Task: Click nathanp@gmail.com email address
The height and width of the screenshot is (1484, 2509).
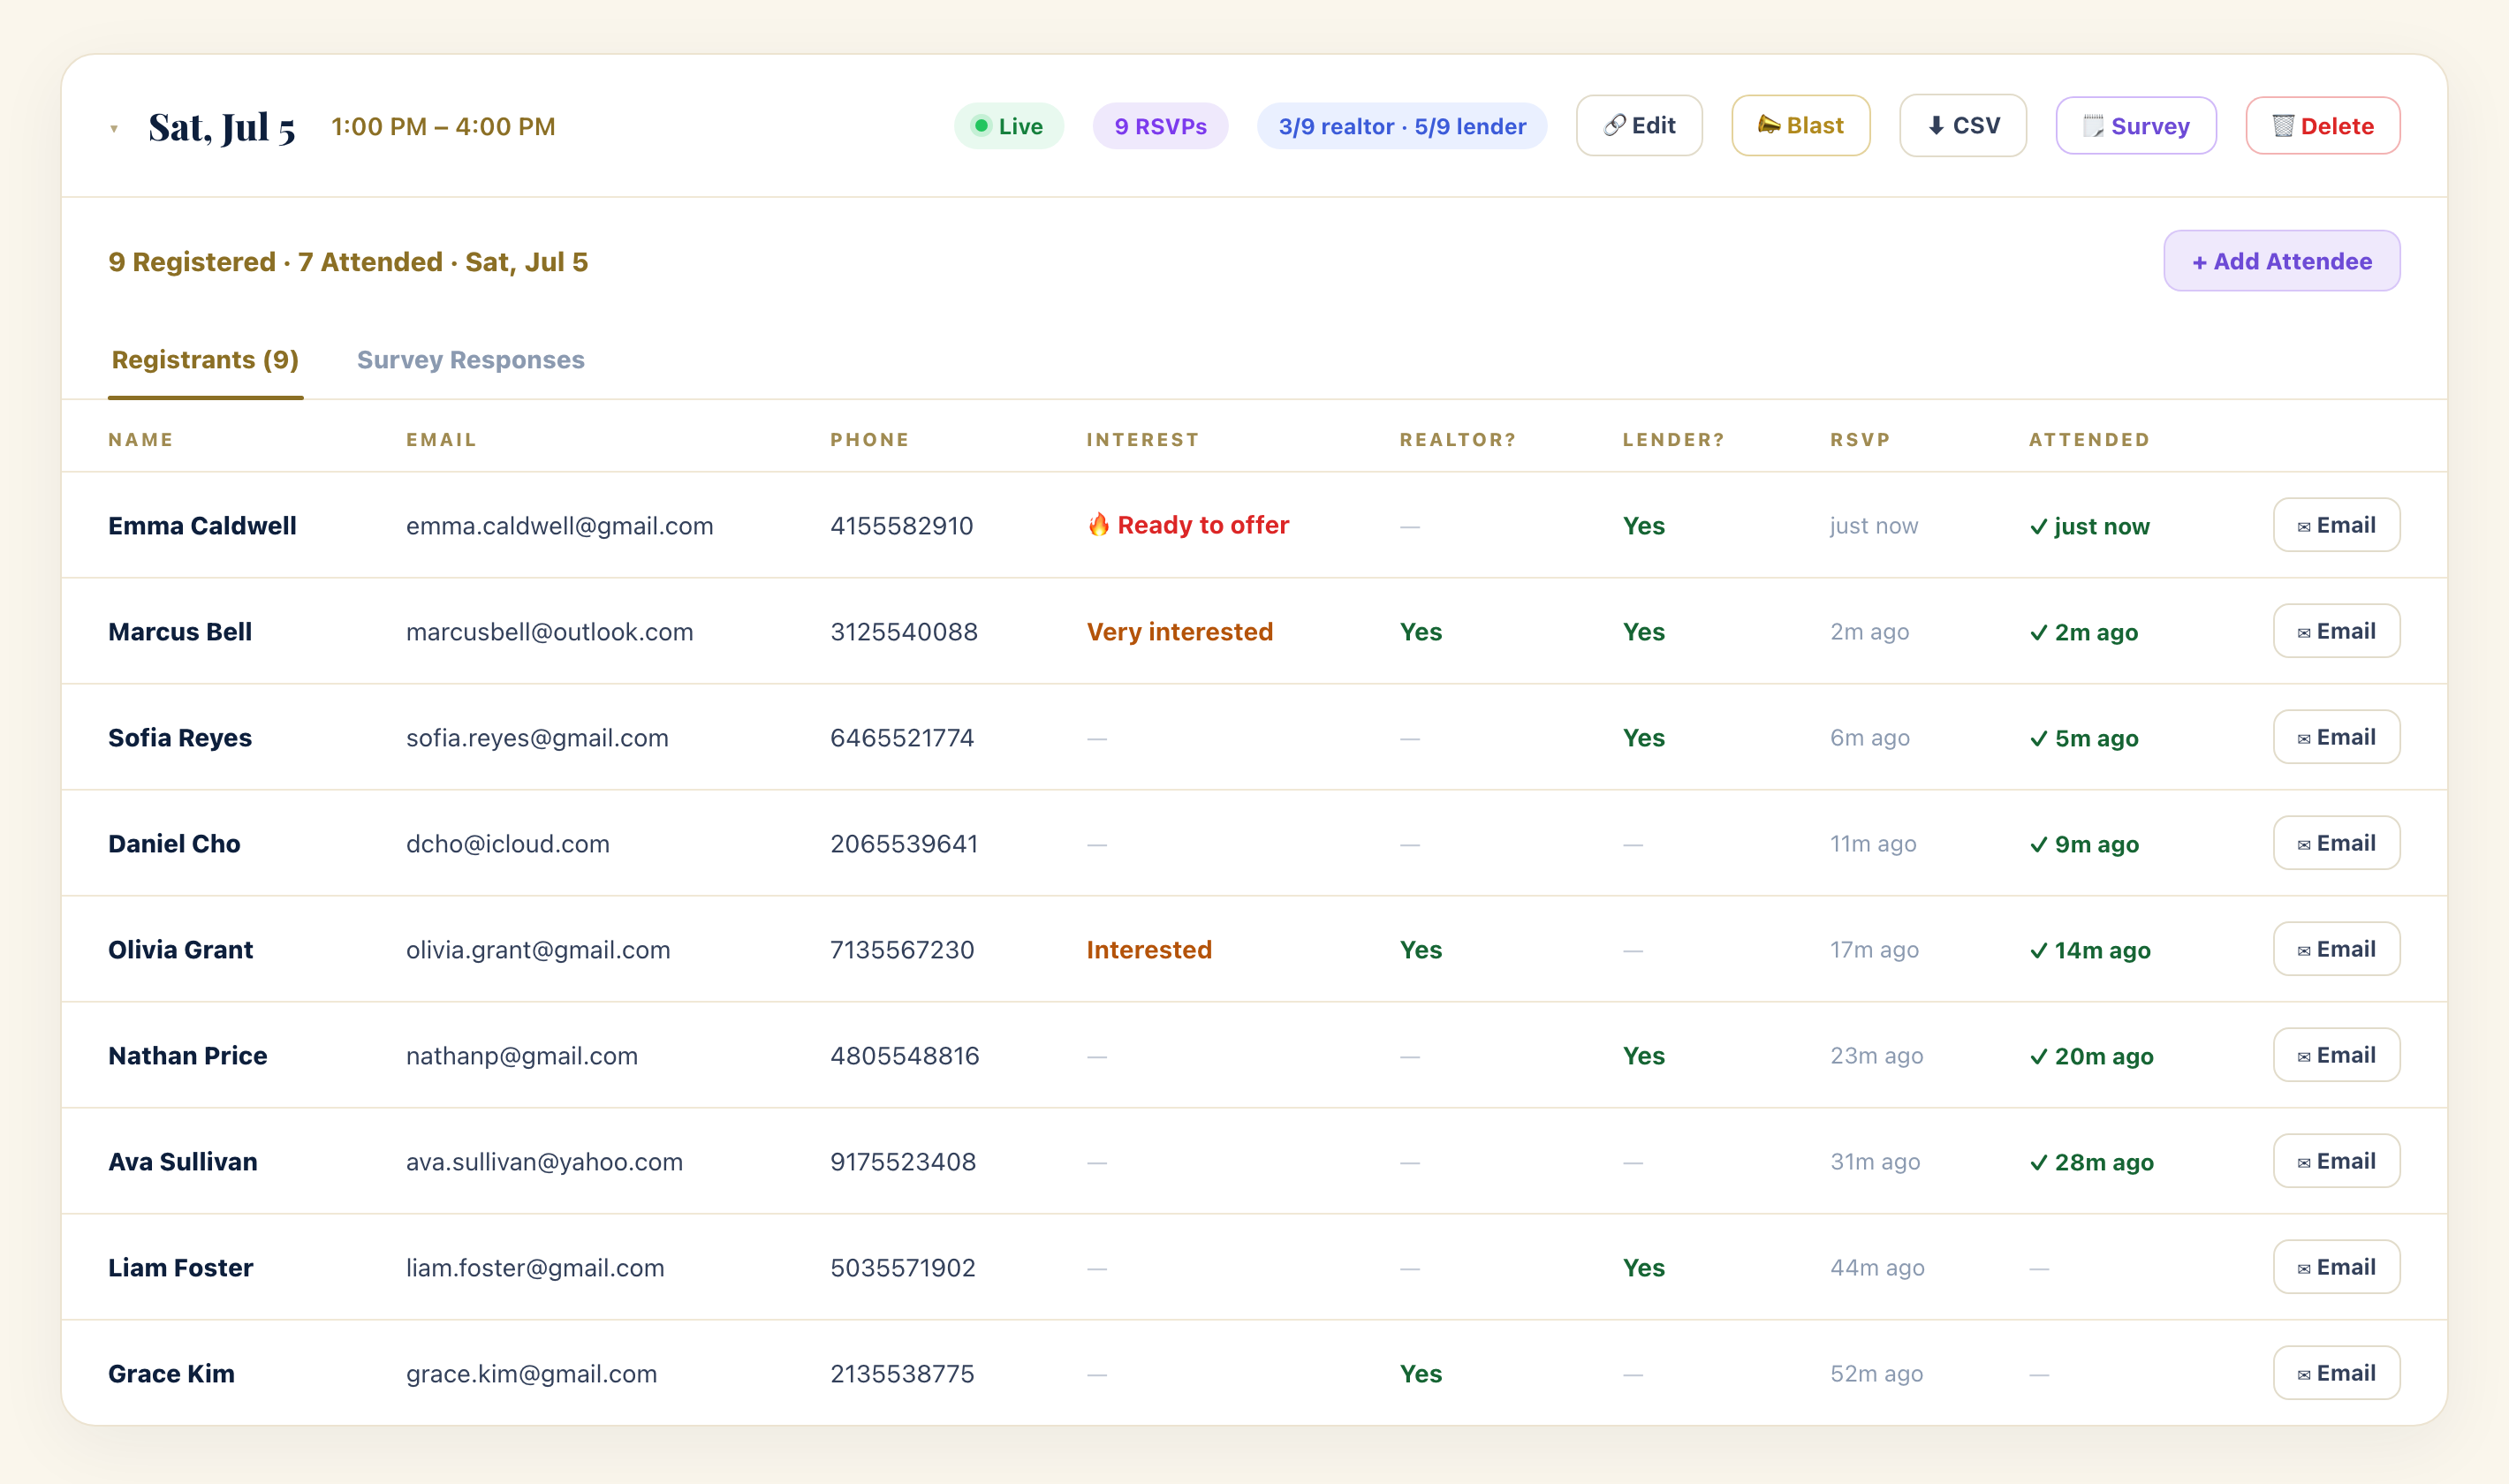Action: 521,1056
